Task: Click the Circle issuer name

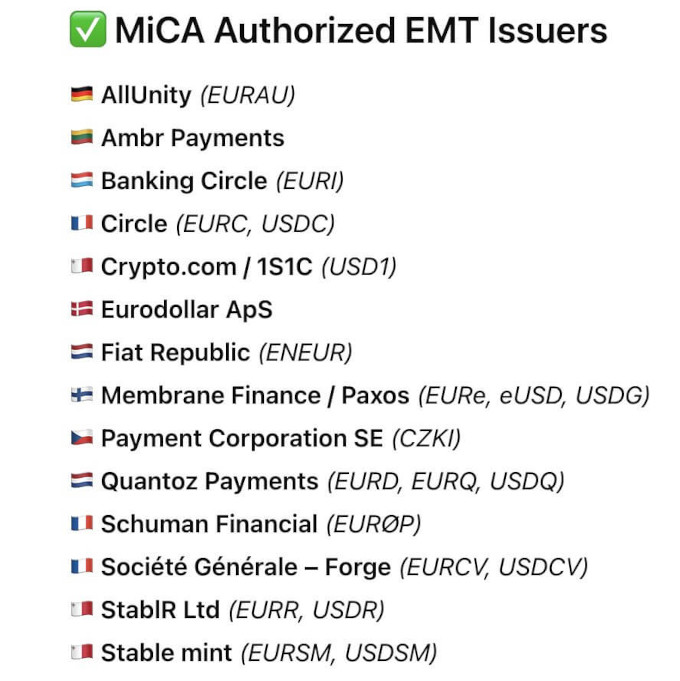Action: 134,224
